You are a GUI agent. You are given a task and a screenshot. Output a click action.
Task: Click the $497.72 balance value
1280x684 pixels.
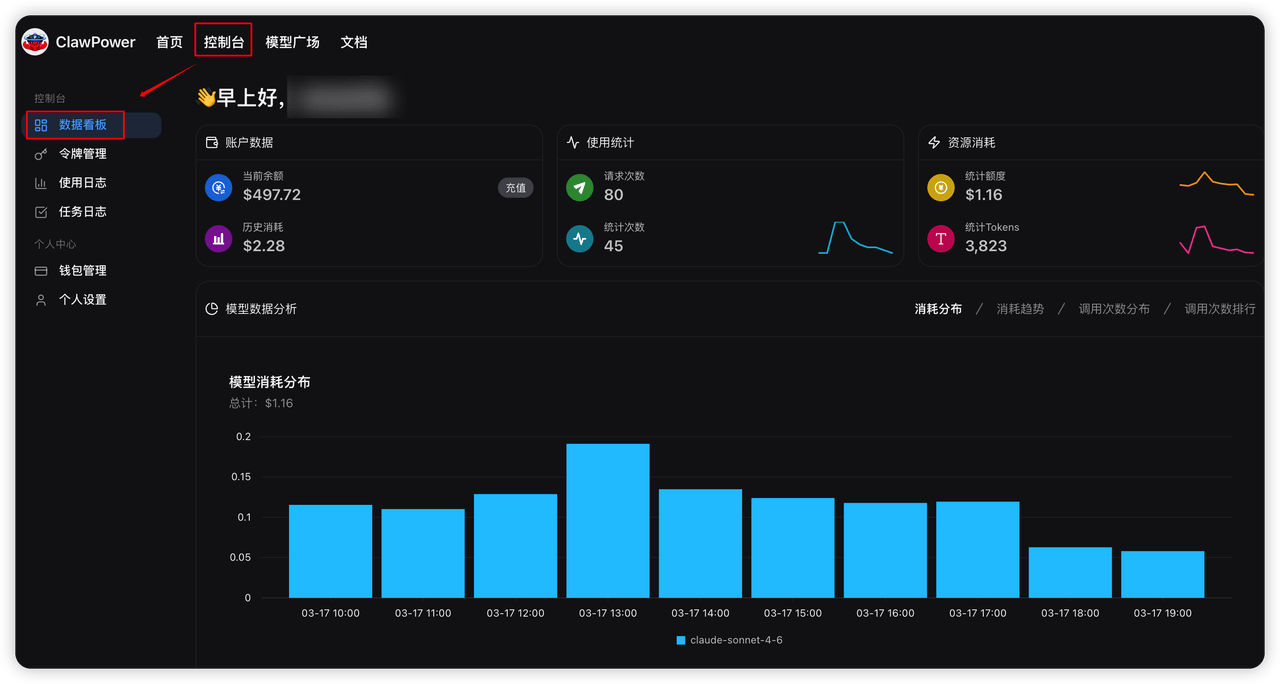click(x=272, y=195)
